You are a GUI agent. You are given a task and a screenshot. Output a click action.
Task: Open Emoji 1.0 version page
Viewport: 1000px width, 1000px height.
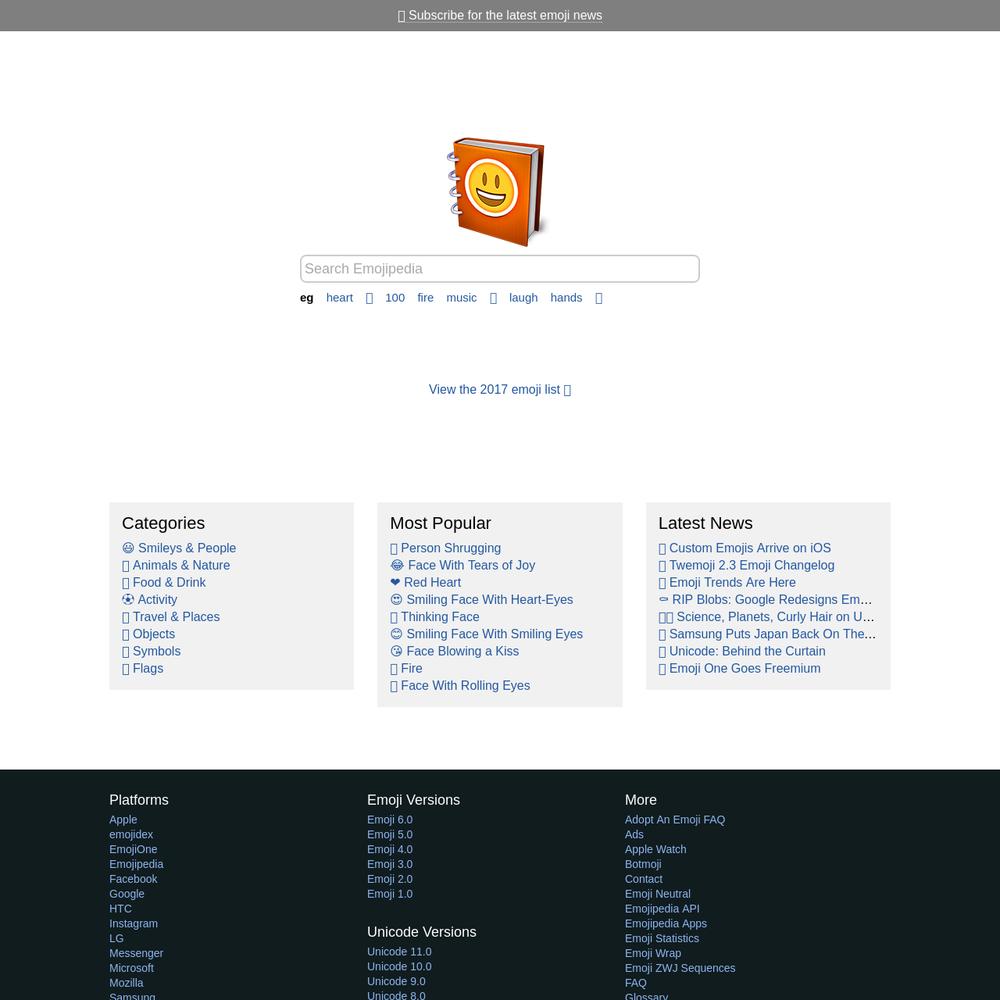[390, 893]
